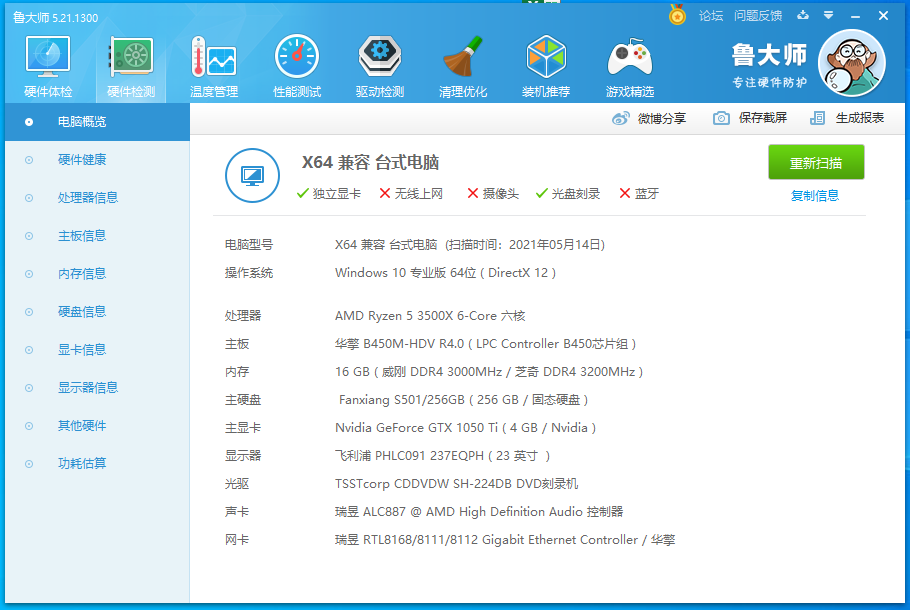Click the 蓝牙 status indicator

click(x=639, y=194)
